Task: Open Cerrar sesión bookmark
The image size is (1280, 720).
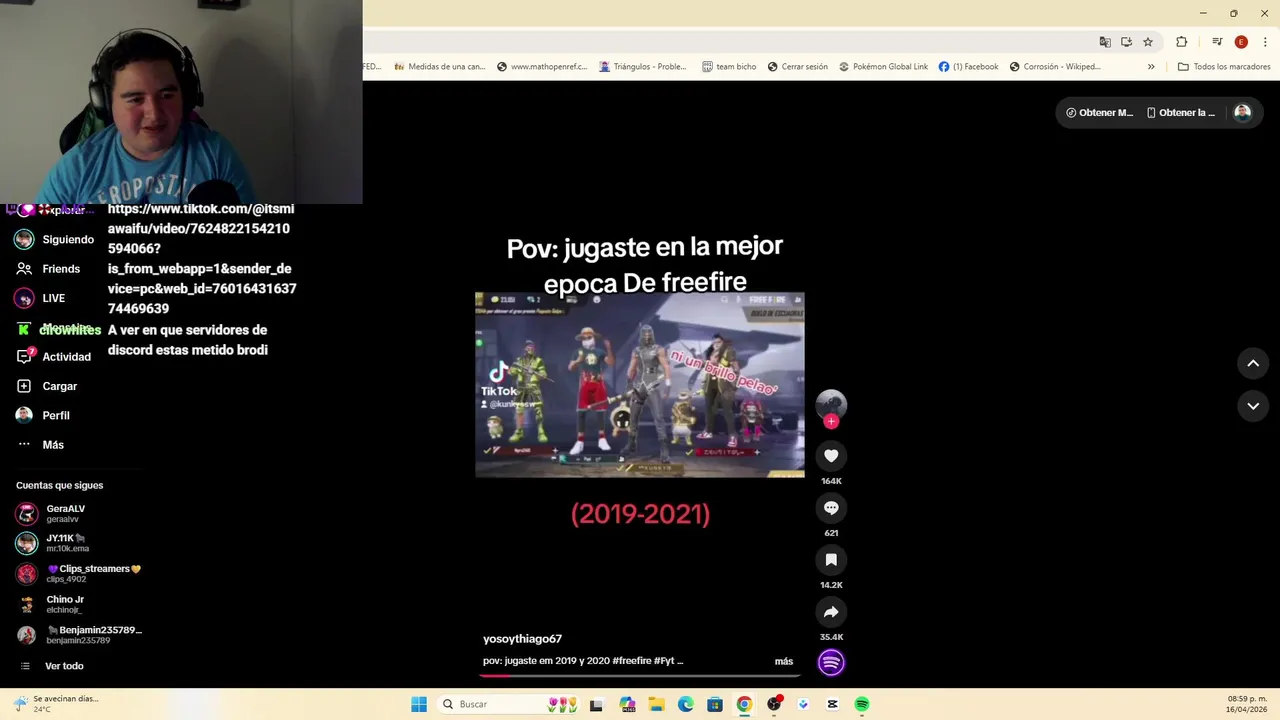Action: tap(798, 67)
